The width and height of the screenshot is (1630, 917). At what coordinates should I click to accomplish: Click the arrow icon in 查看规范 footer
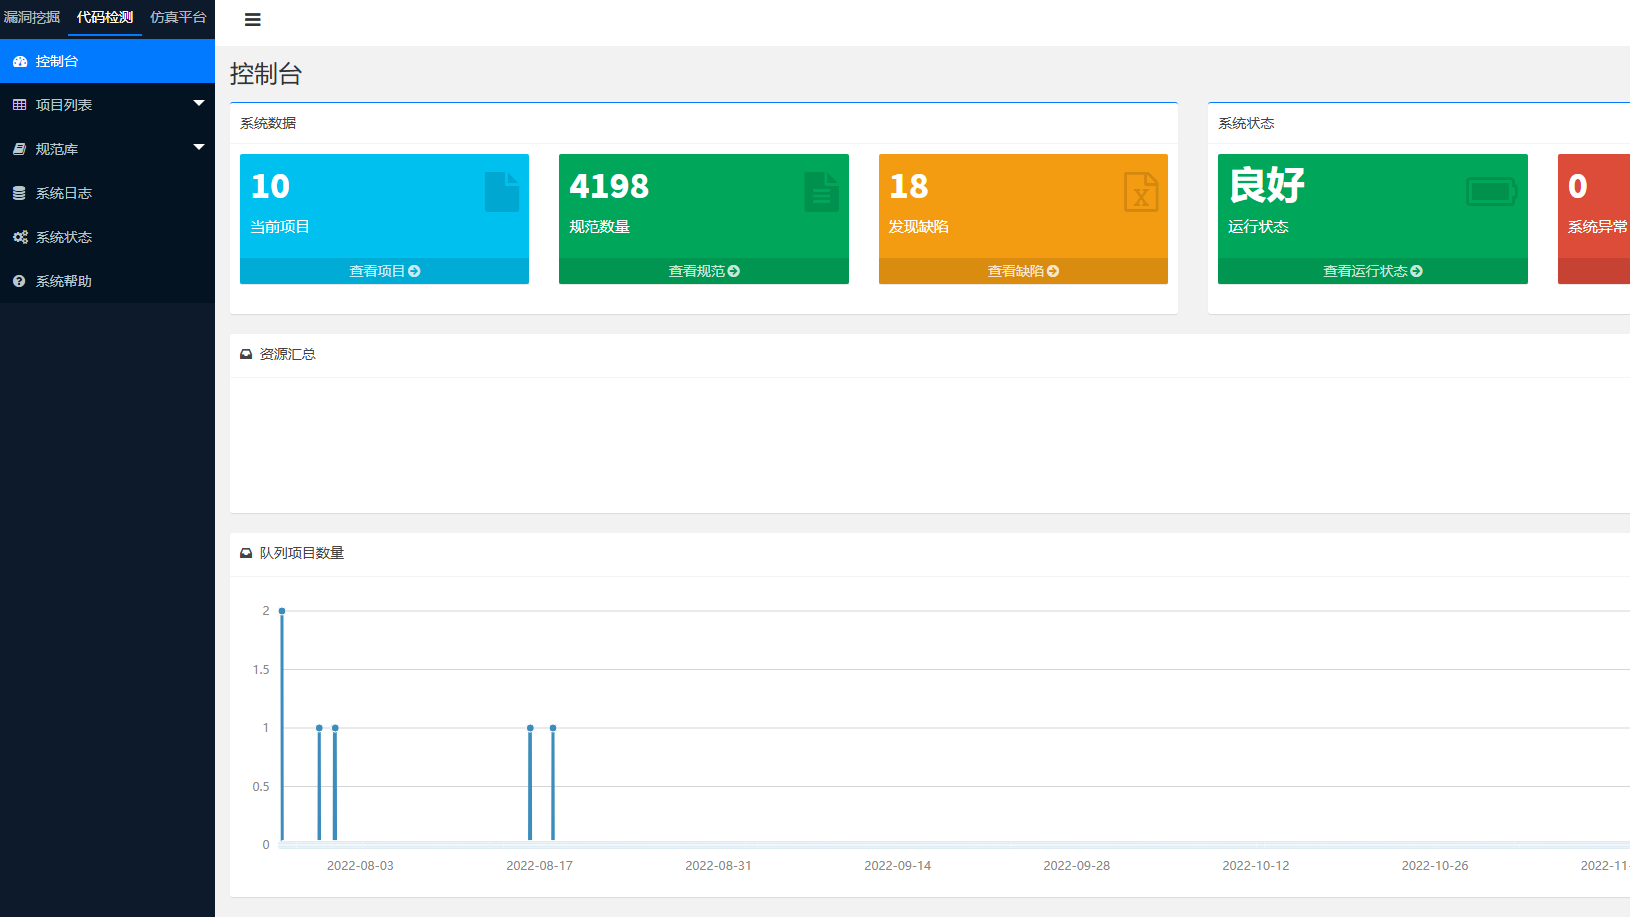(x=734, y=271)
